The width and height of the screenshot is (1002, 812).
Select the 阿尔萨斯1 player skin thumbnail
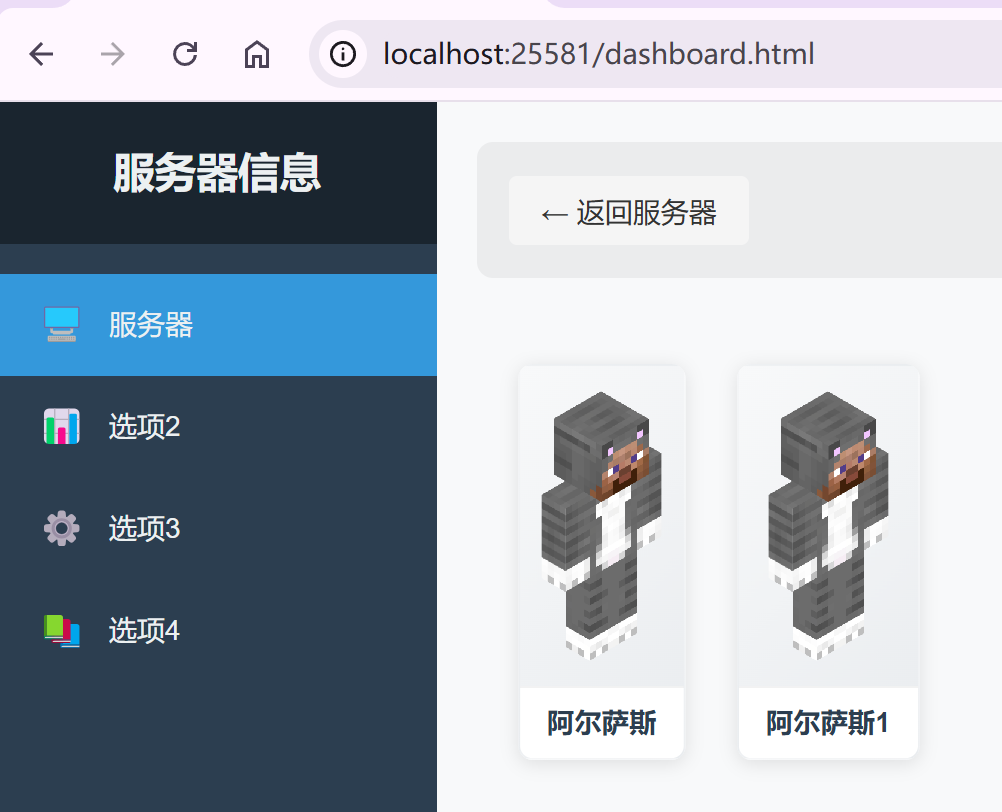click(x=828, y=526)
